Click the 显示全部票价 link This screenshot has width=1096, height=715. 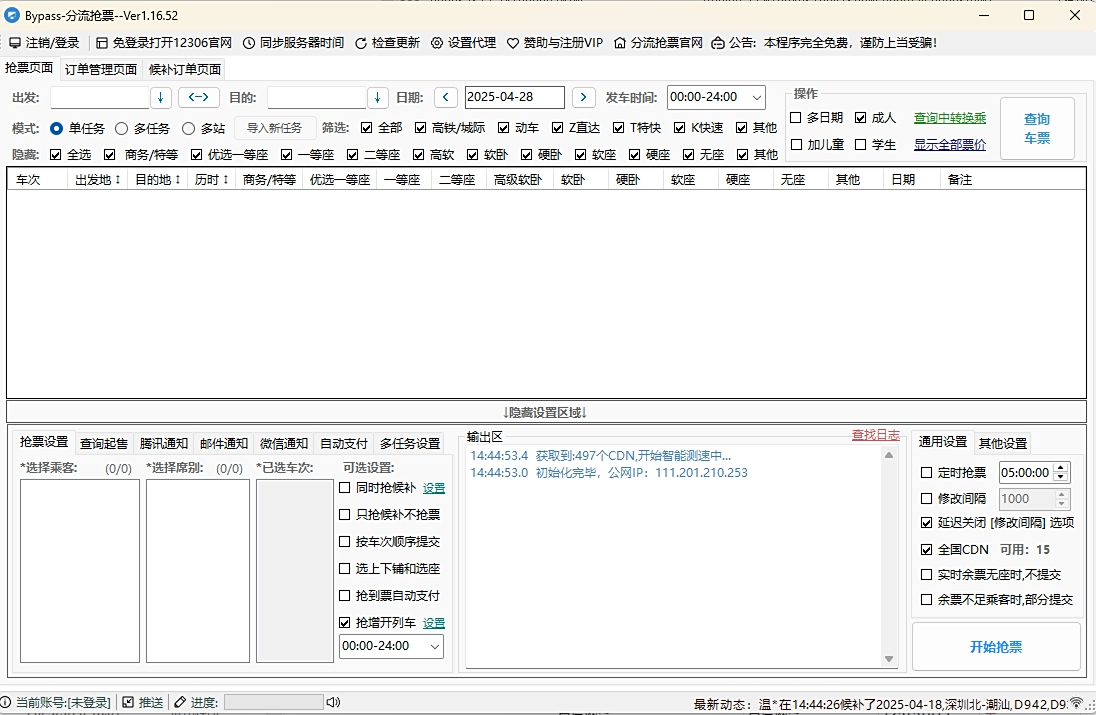[950, 144]
